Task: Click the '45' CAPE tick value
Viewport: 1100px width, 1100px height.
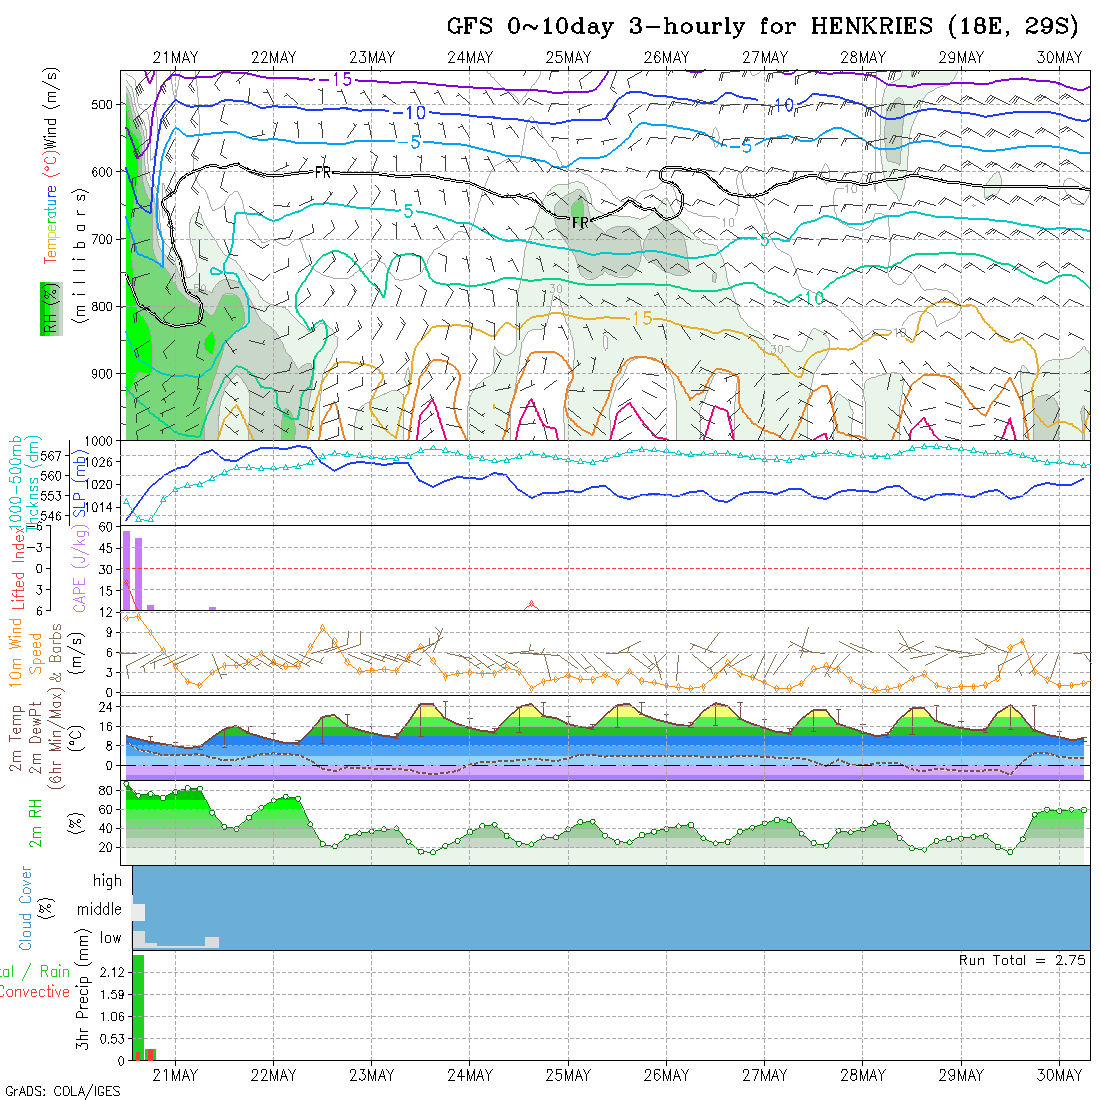Action: click(x=105, y=548)
